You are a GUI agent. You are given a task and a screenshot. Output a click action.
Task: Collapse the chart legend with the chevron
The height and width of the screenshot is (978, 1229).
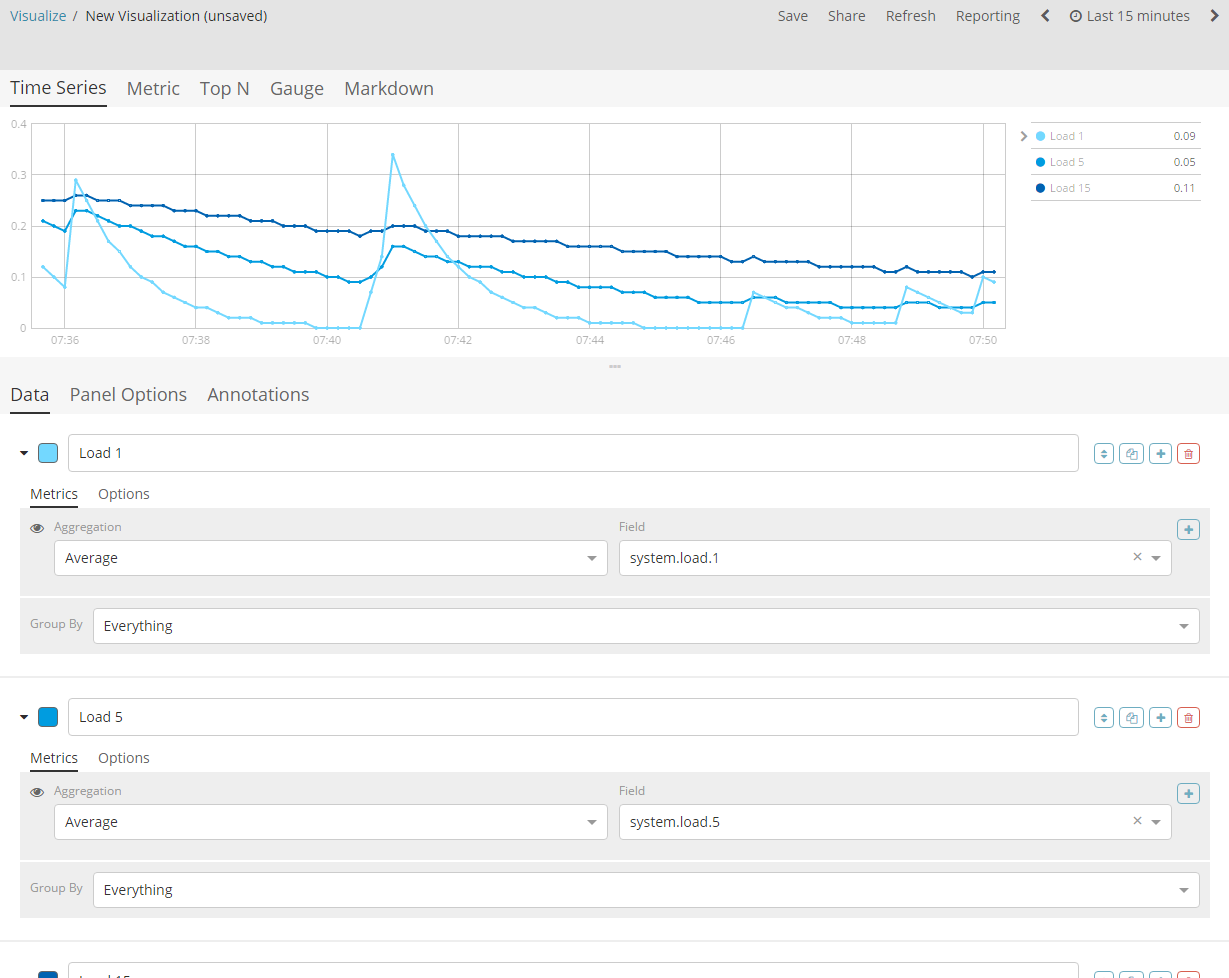1023,135
